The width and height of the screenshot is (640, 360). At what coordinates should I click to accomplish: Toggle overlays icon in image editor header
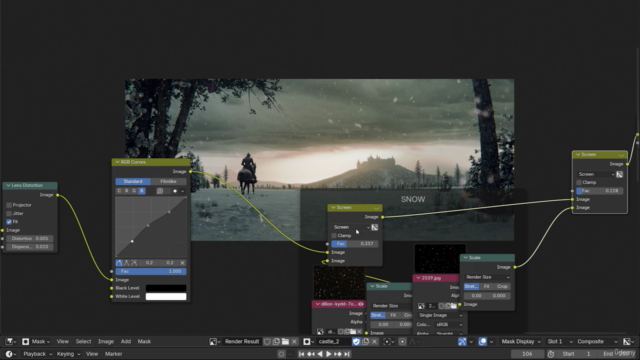[x=482, y=341]
